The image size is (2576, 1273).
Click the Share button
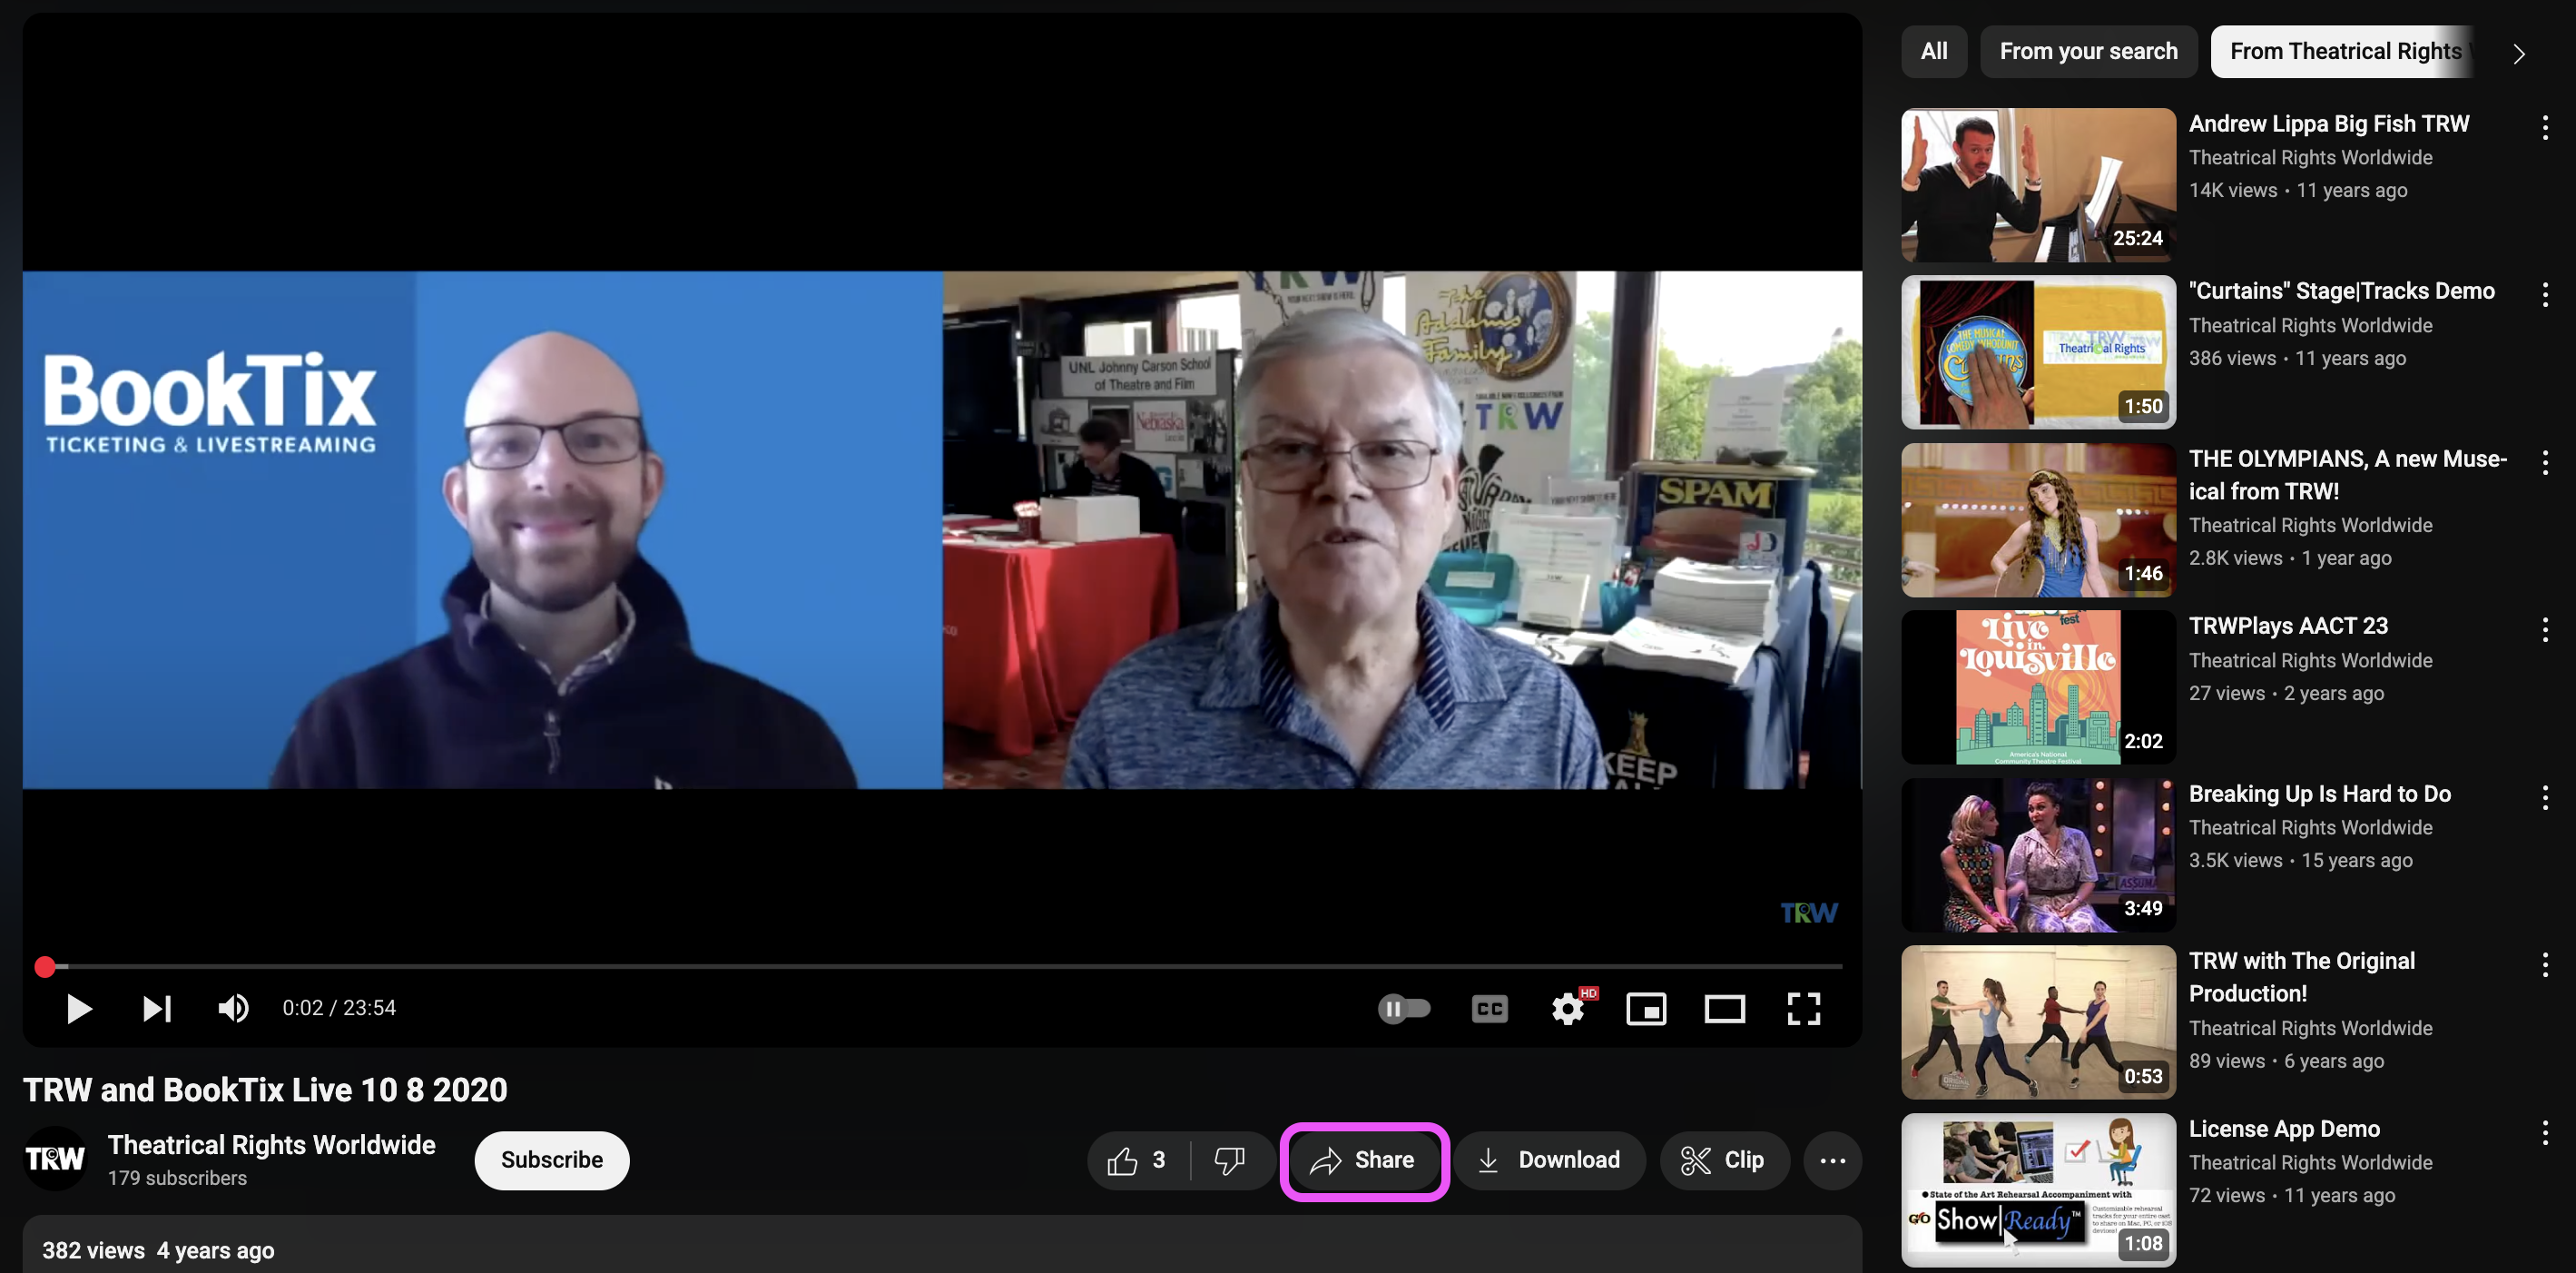point(1363,1160)
